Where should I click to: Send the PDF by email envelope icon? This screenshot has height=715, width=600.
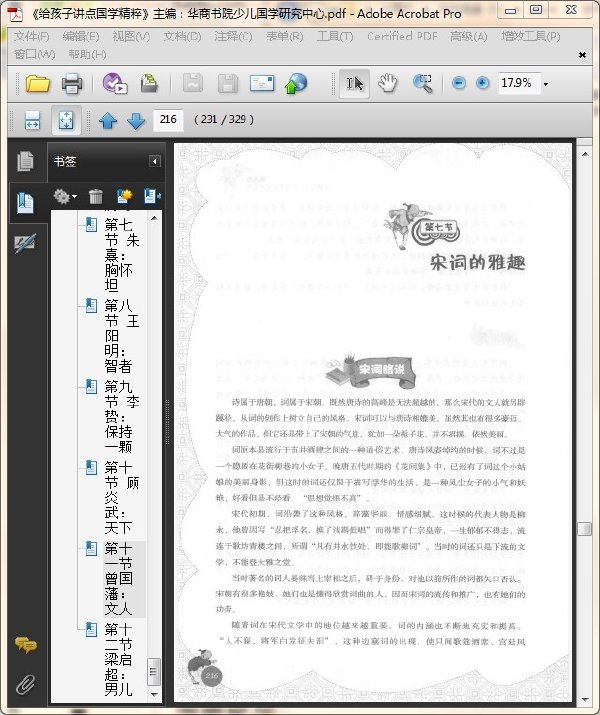(262, 83)
